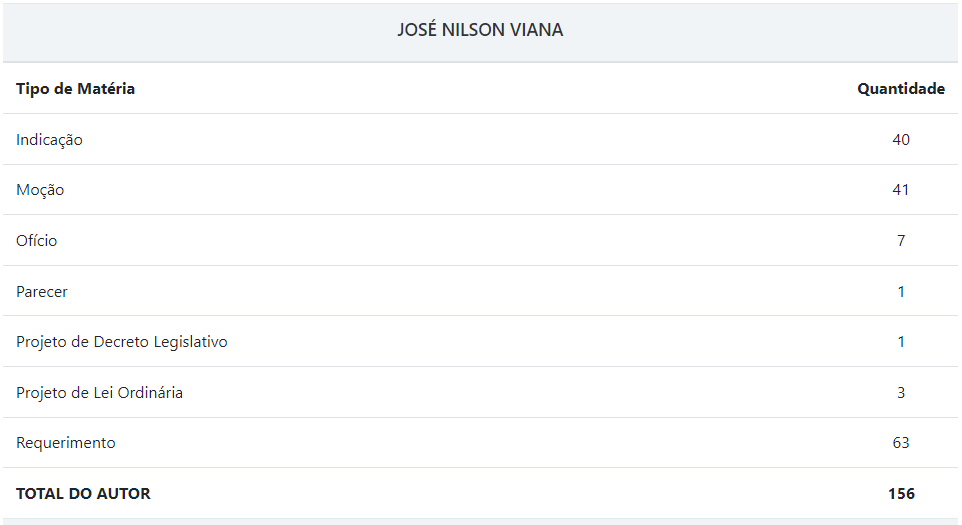
Task: Select the Ofício row label
Action: [36, 240]
